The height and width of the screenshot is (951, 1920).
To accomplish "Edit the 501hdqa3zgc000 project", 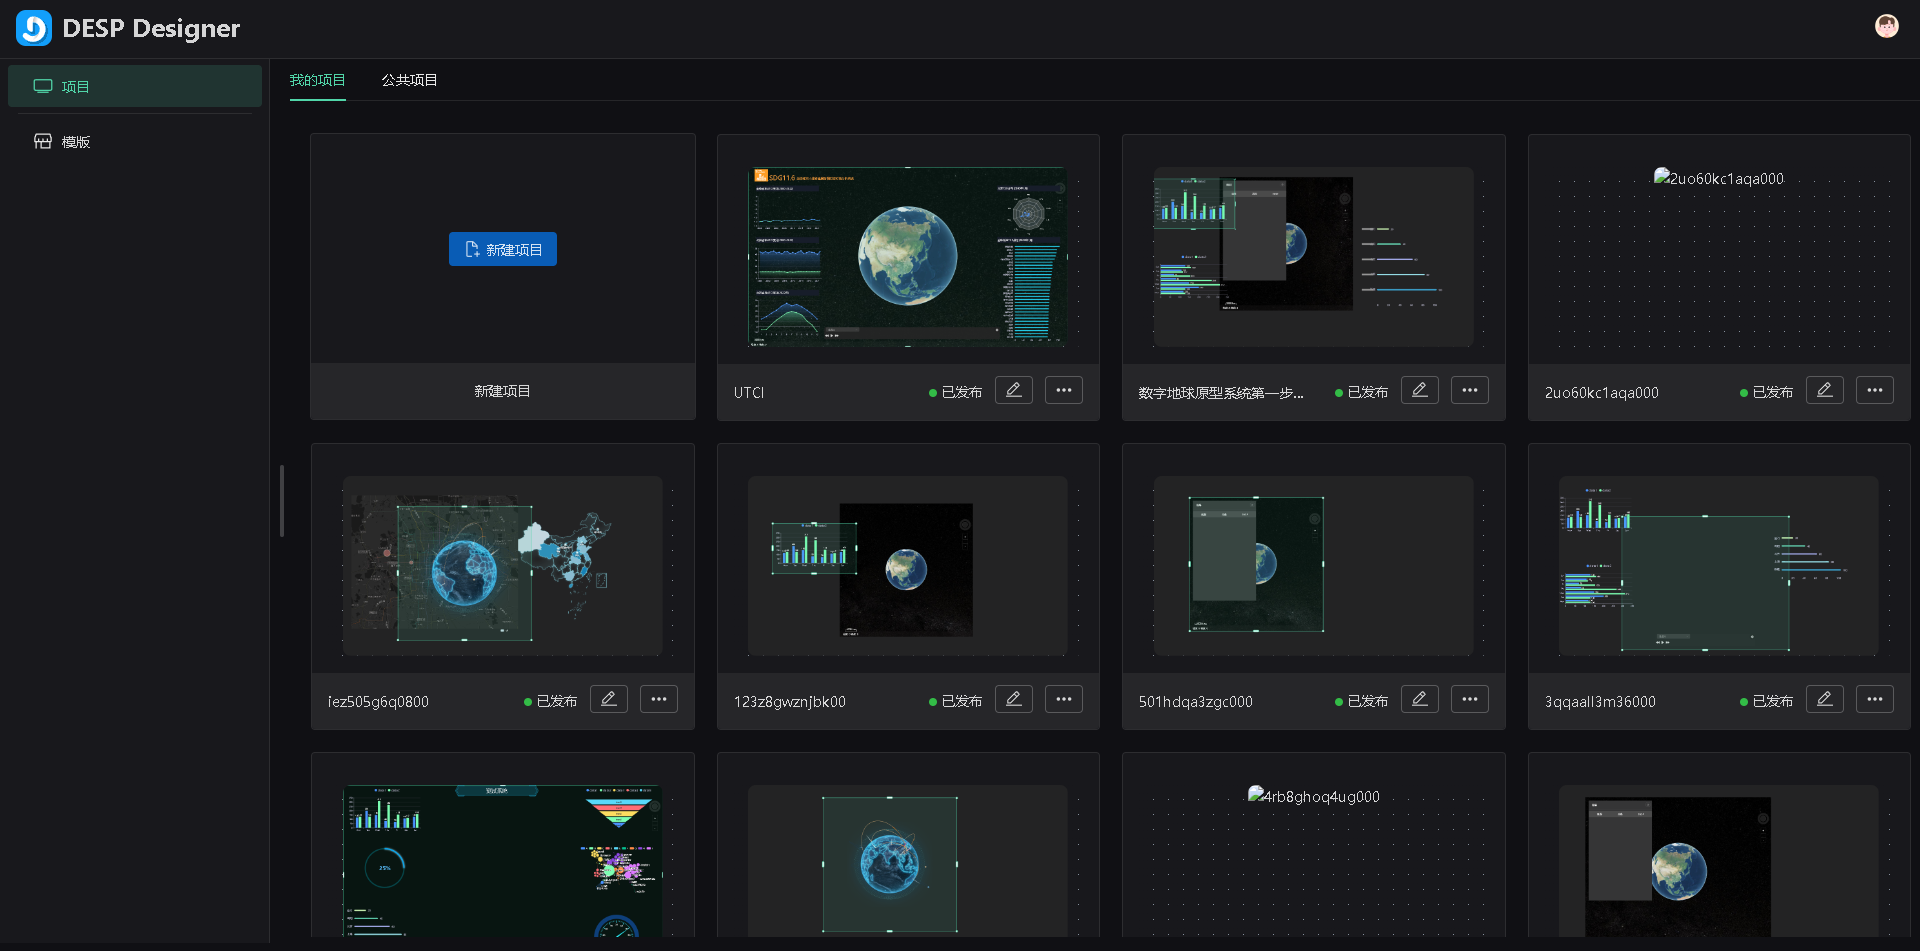I will point(1419,699).
